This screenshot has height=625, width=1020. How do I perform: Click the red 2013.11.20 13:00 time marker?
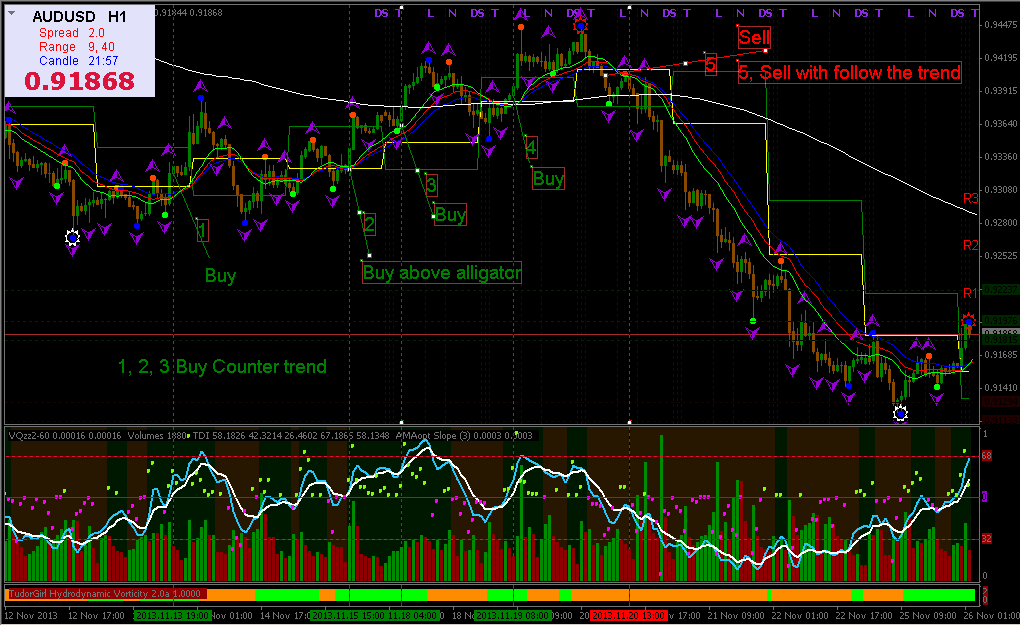(628, 615)
